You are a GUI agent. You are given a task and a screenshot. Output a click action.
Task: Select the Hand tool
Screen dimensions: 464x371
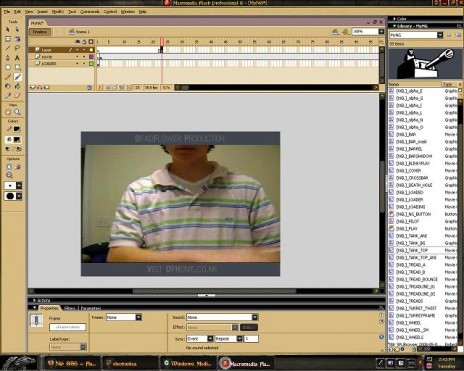[8, 112]
